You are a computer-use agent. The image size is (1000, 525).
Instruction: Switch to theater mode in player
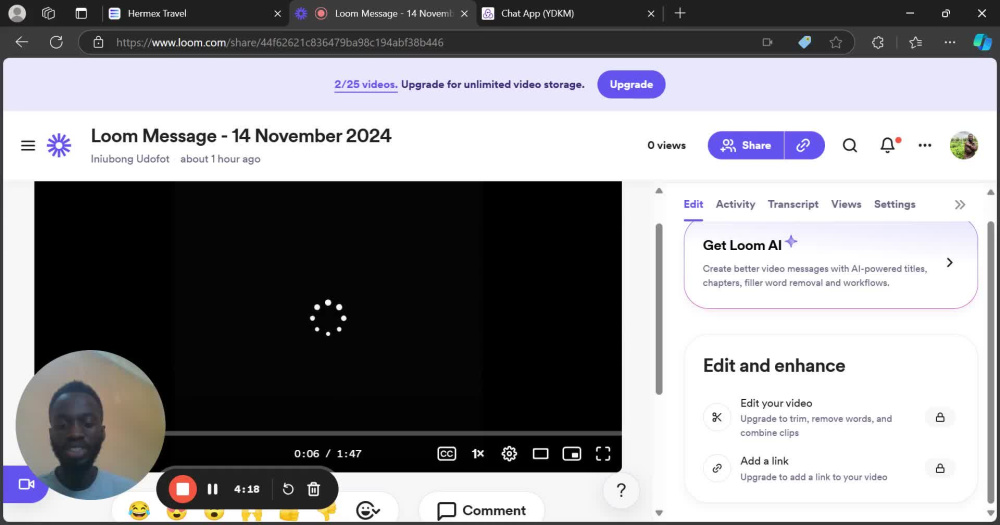[x=540, y=454]
